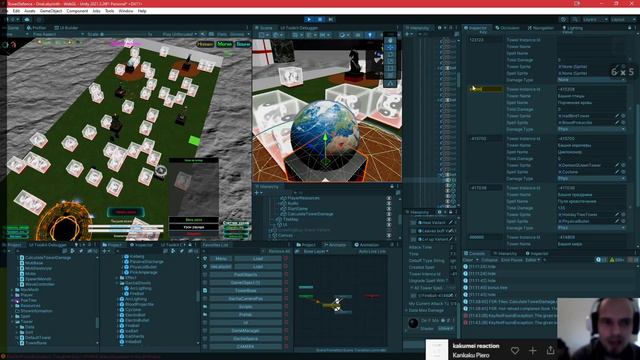Screen dimensions: 640x360
Task: Open Damage Type dropdown for tower -415700
Action: (591, 178)
